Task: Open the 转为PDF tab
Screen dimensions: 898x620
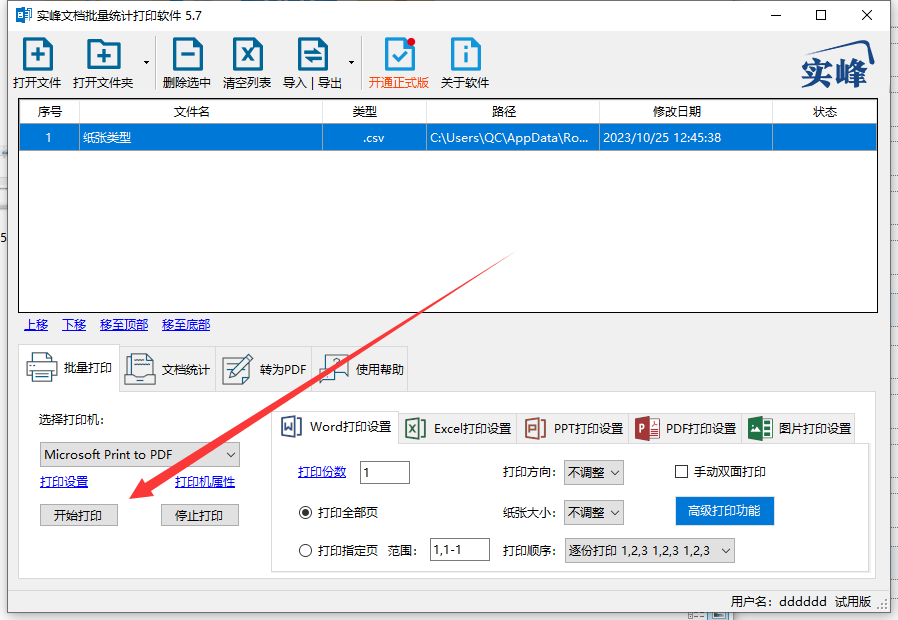Action: 264,369
